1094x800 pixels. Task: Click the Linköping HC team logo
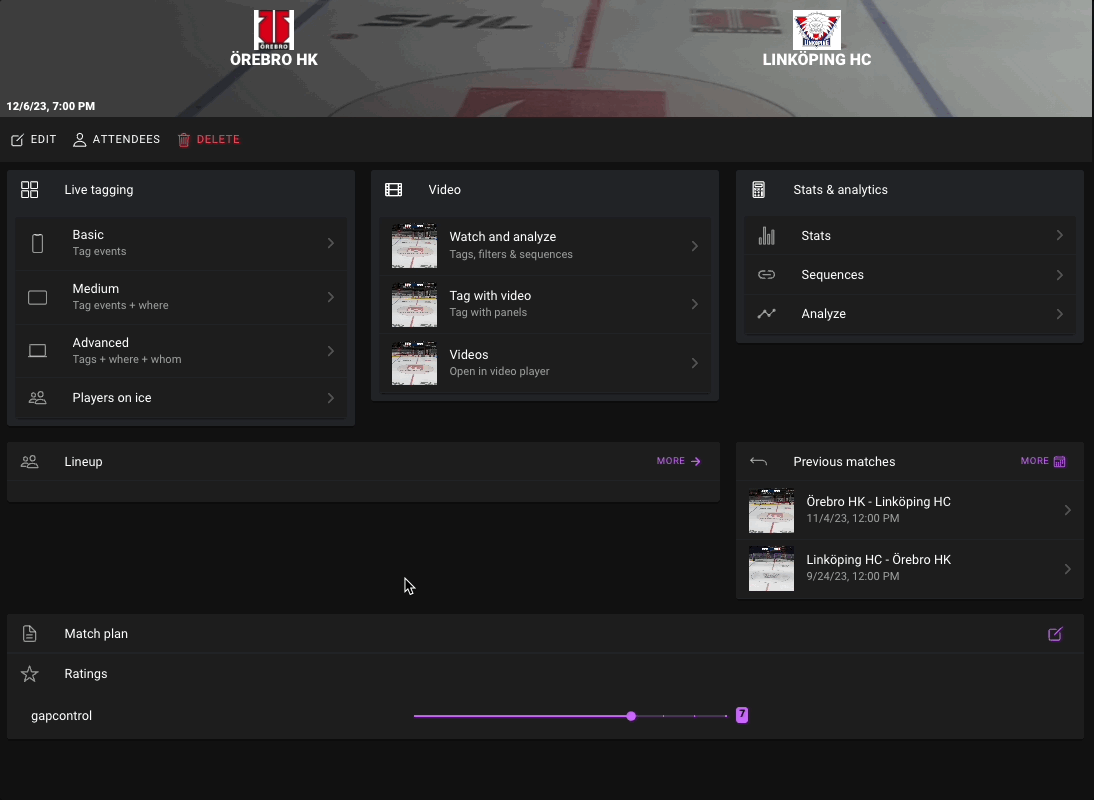[816, 30]
